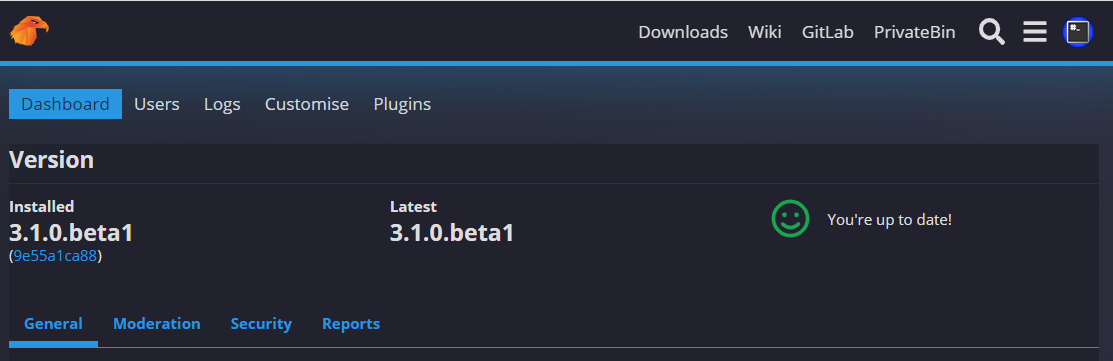Select the Dashboard admin tab
1113x361 pixels.
click(65, 104)
